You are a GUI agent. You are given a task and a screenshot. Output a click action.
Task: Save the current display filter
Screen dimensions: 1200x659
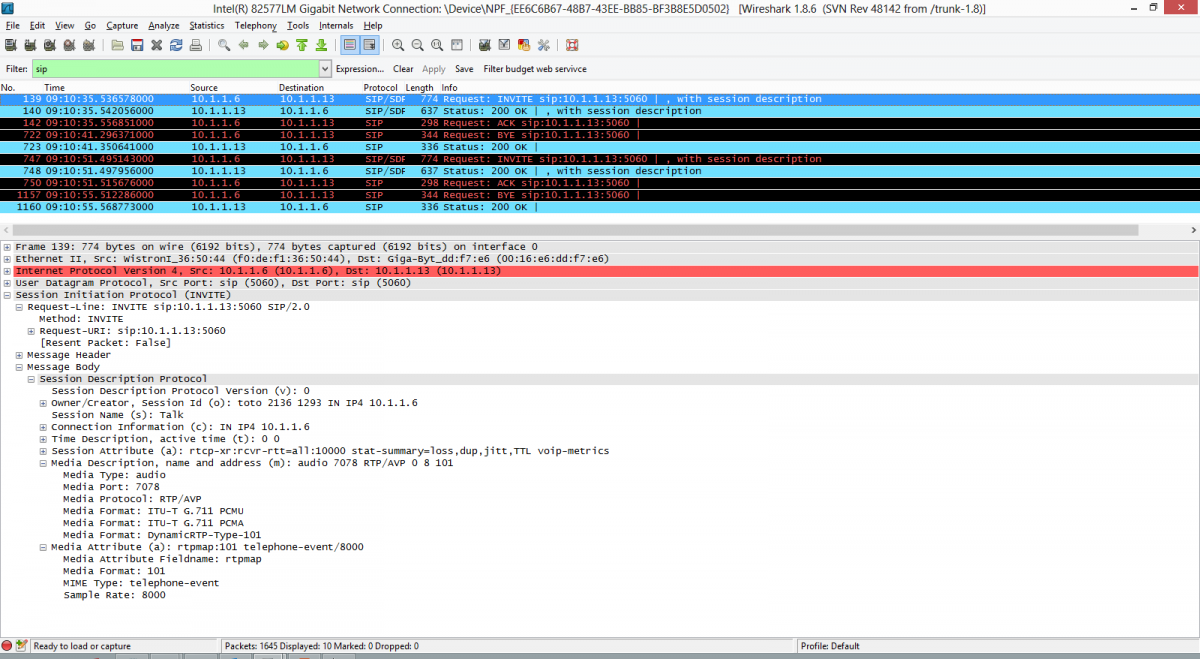point(464,69)
